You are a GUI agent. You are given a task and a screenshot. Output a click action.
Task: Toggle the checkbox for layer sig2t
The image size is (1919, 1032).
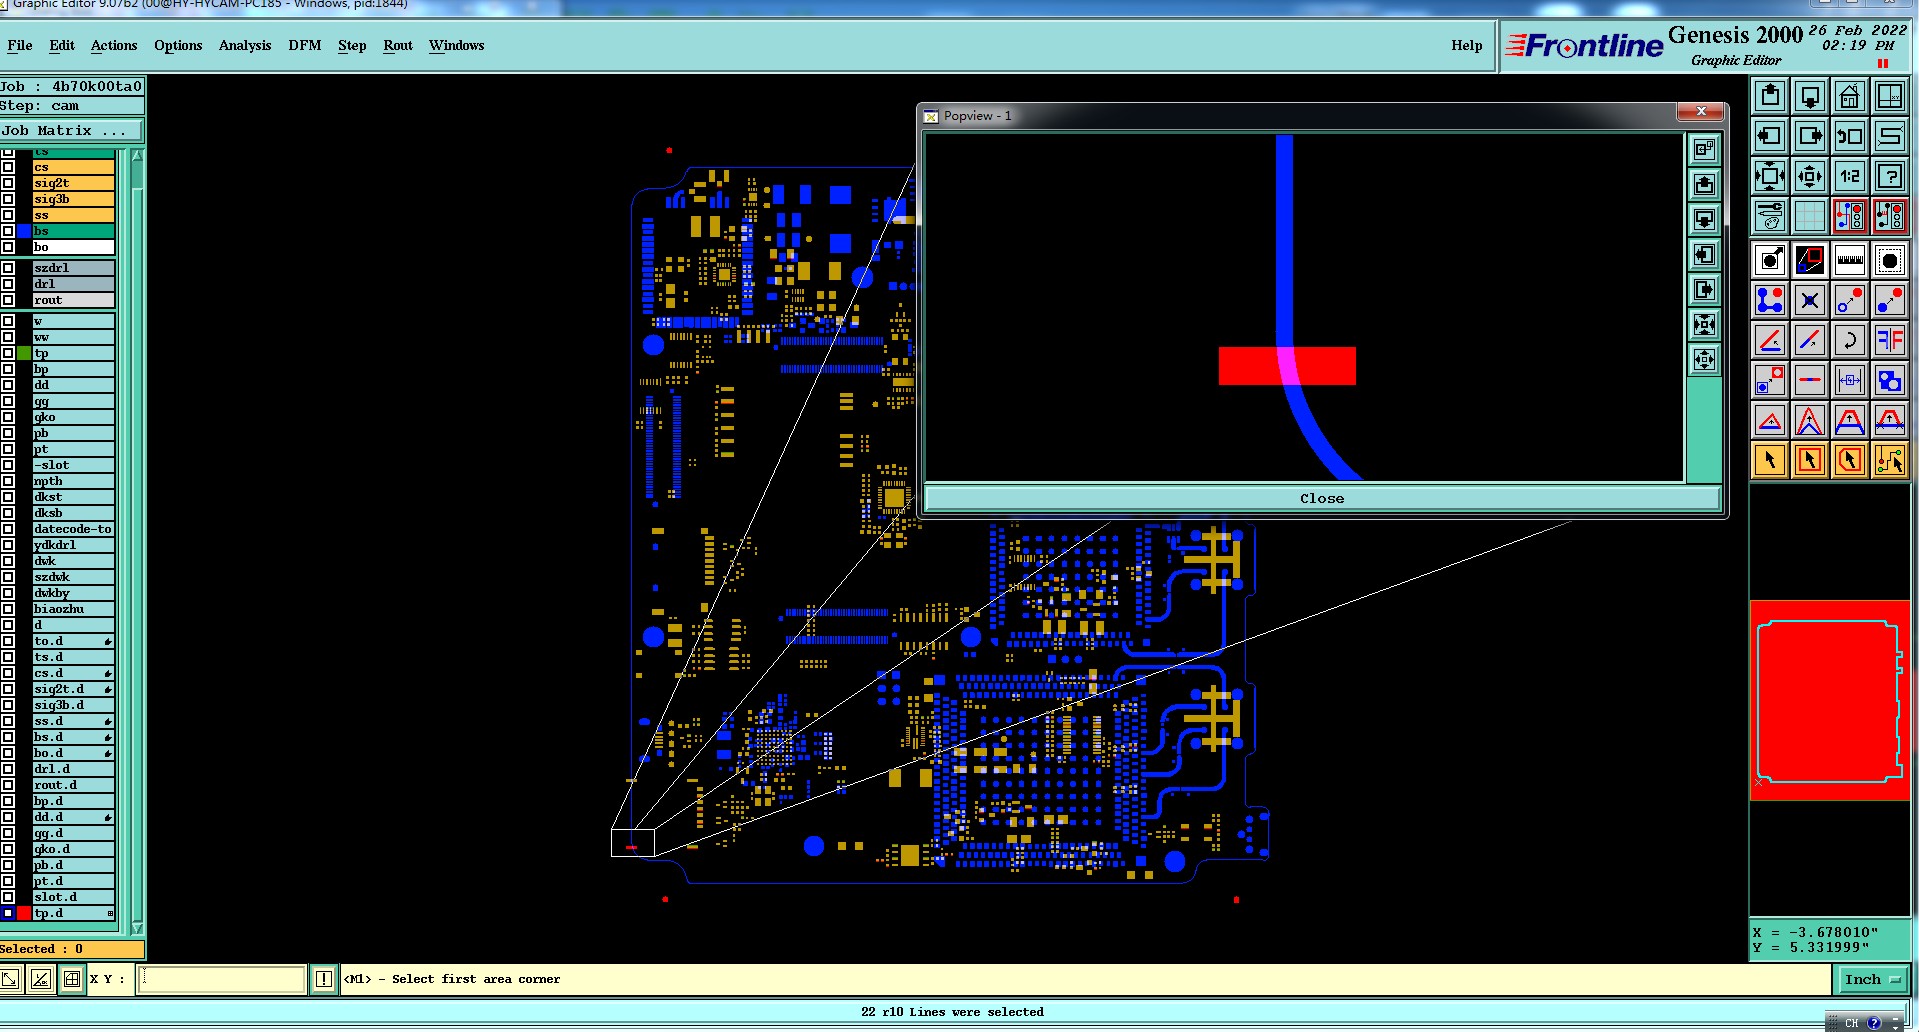[x=8, y=183]
